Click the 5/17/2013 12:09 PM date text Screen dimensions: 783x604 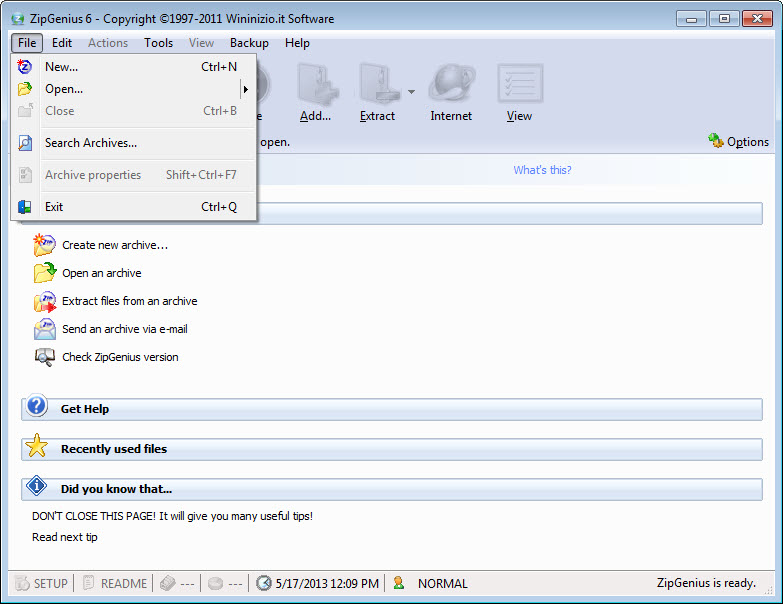327,584
